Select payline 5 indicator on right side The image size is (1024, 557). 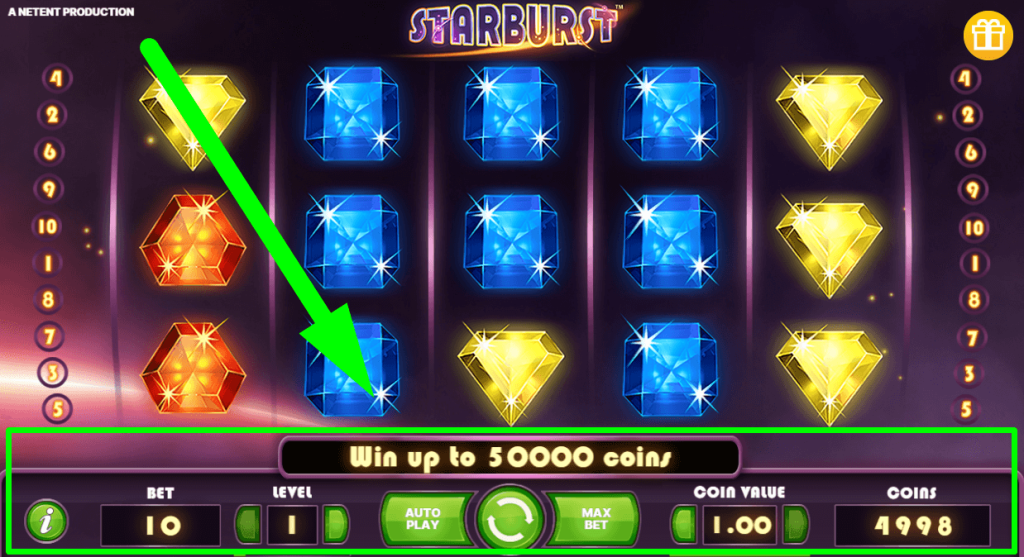click(x=967, y=409)
